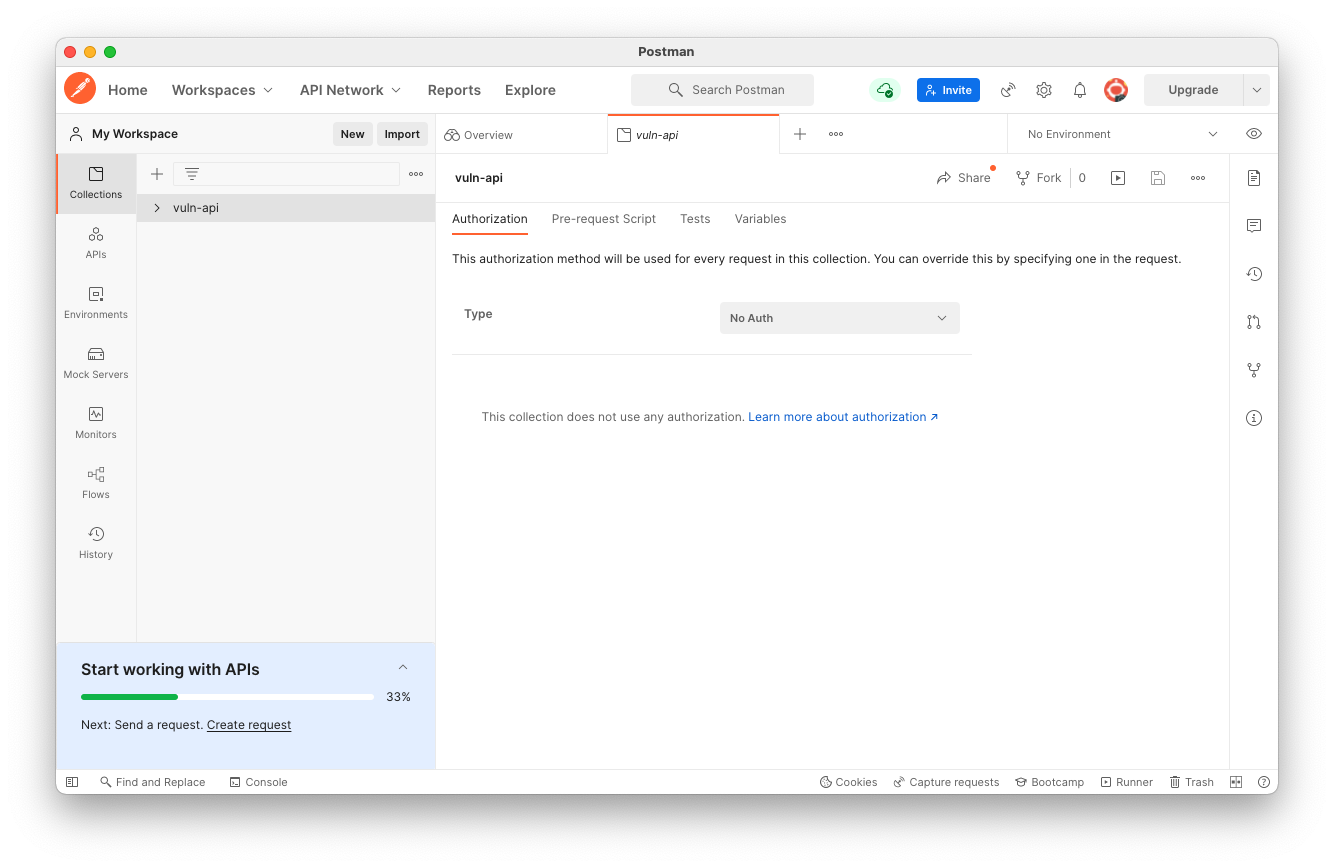Focus the Search Postman field

(722, 90)
